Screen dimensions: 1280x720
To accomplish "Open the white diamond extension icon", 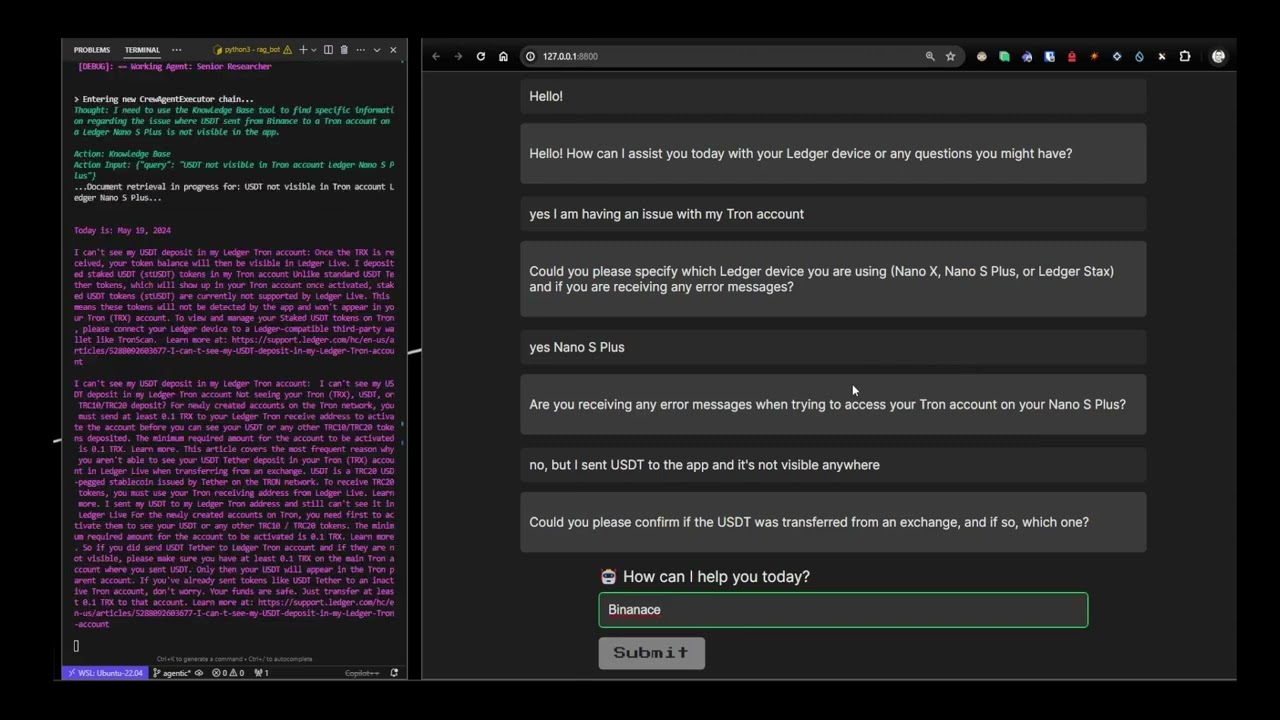I will 1117,57.
